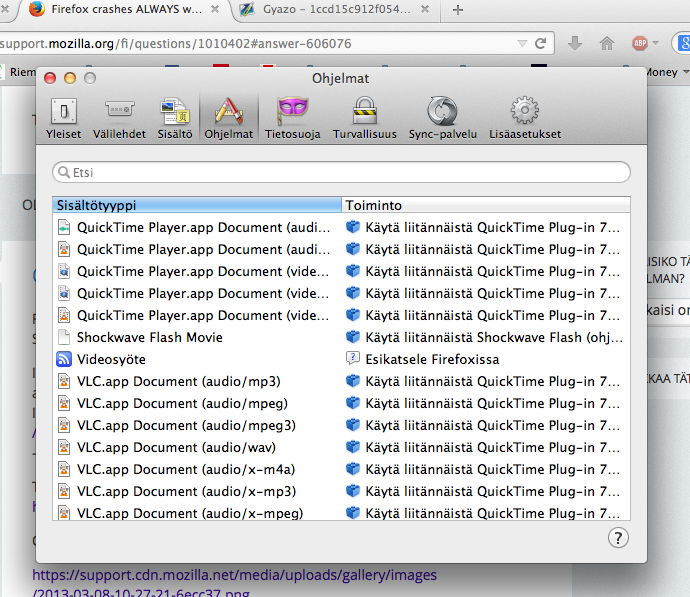Open action dropdown for audio/mpeg row

(486, 403)
